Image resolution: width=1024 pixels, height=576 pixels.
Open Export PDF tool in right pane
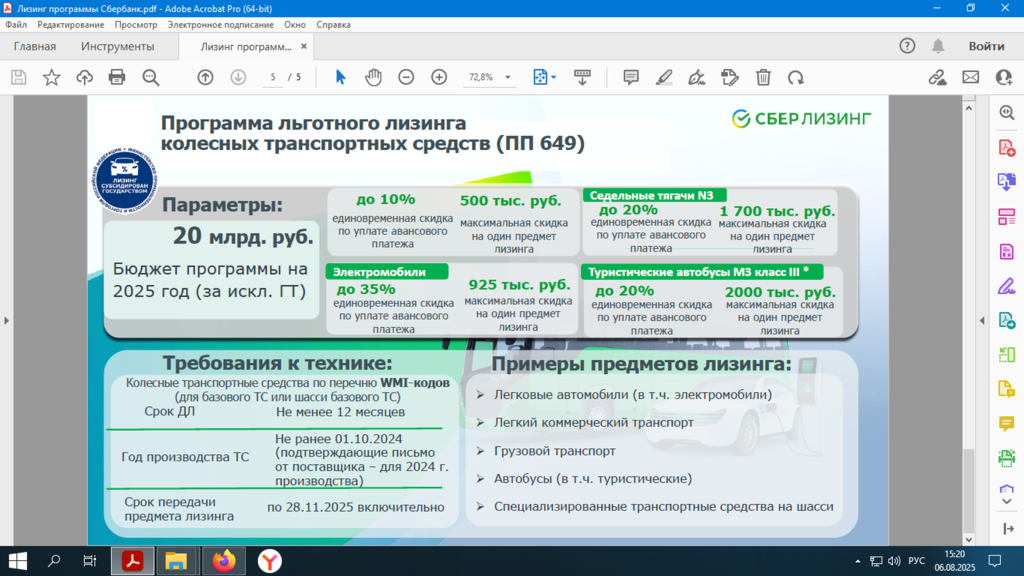pos(1006,182)
